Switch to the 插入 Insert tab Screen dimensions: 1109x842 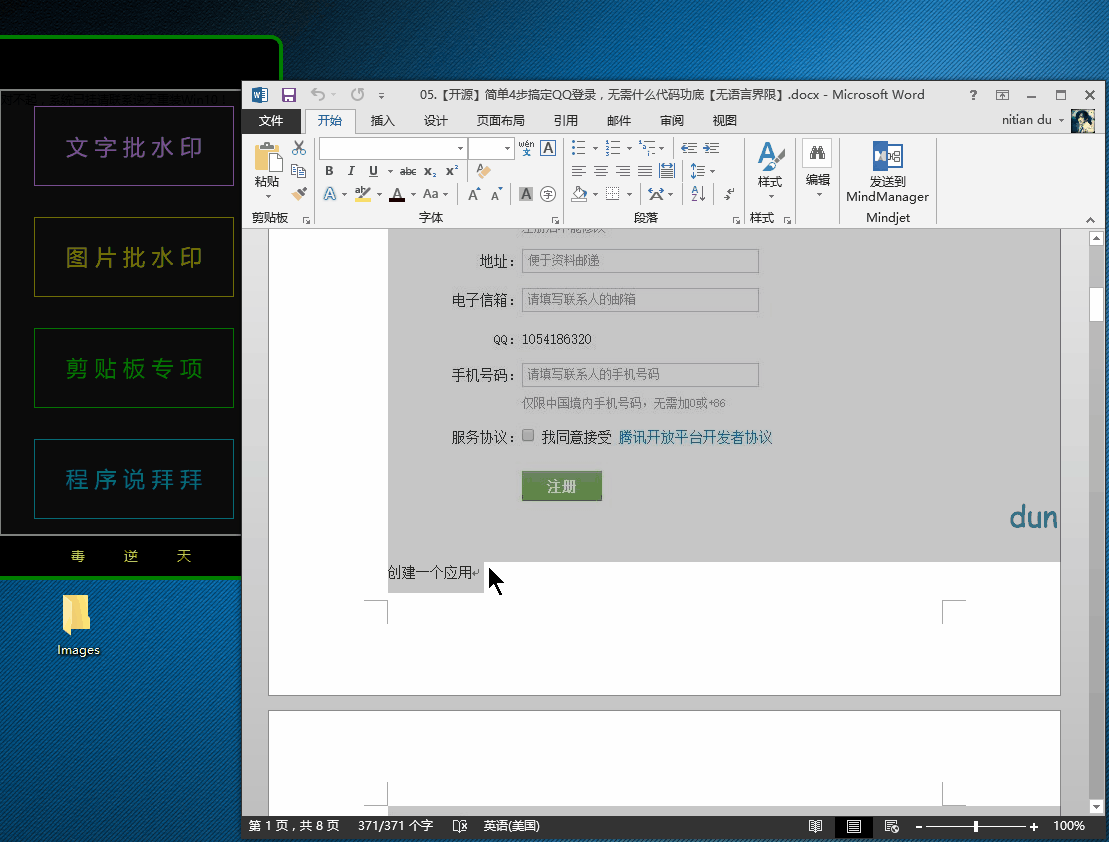pyautogui.click(x=383, y=121)
